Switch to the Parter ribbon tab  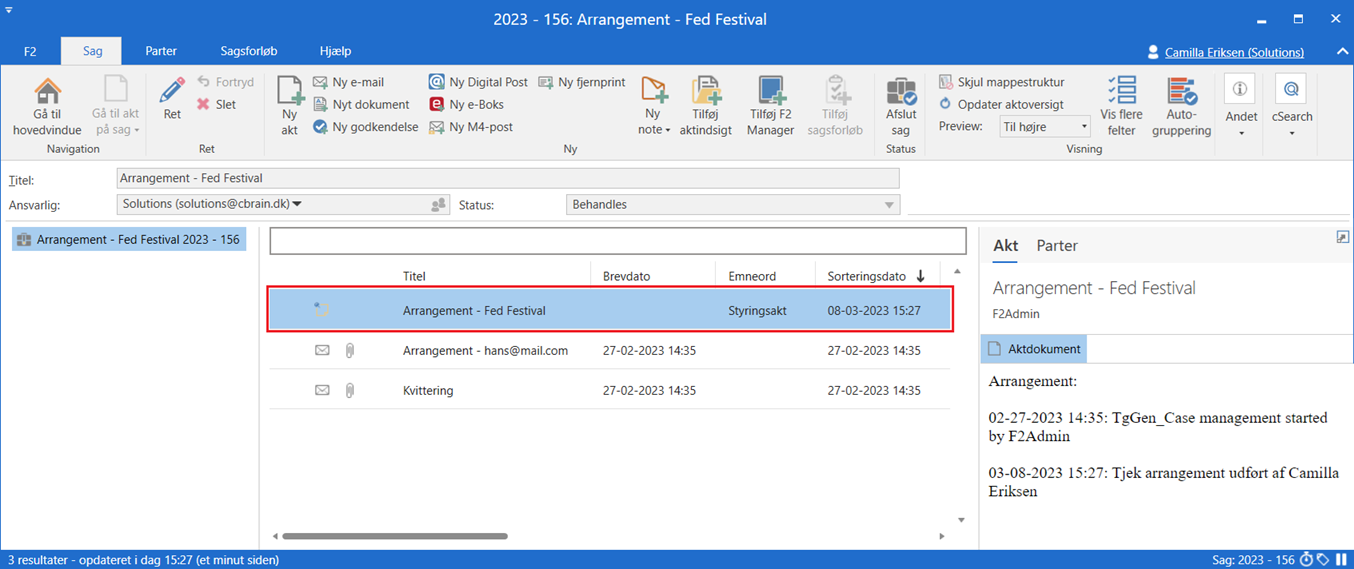tap(161, 51)
